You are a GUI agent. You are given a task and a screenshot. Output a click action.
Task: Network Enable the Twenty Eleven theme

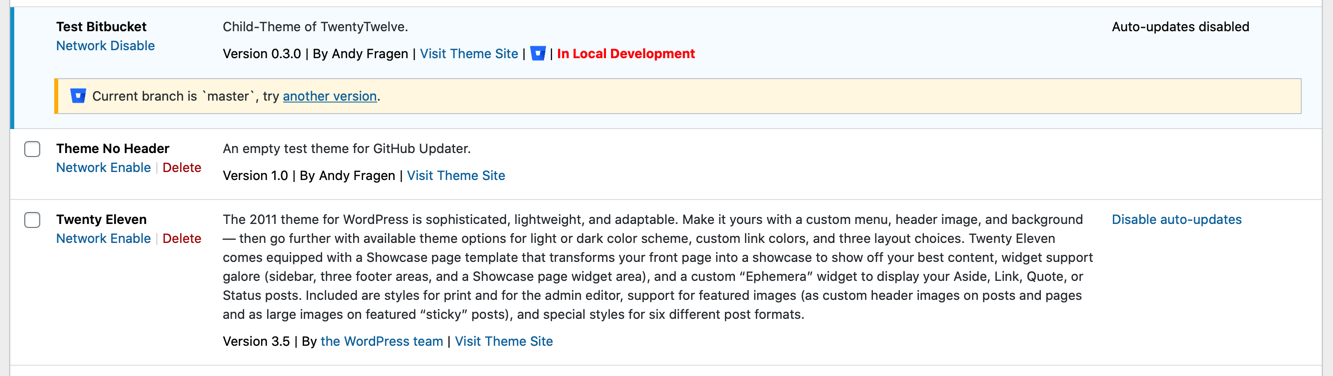pyautogui.click(x=103, y=239)
